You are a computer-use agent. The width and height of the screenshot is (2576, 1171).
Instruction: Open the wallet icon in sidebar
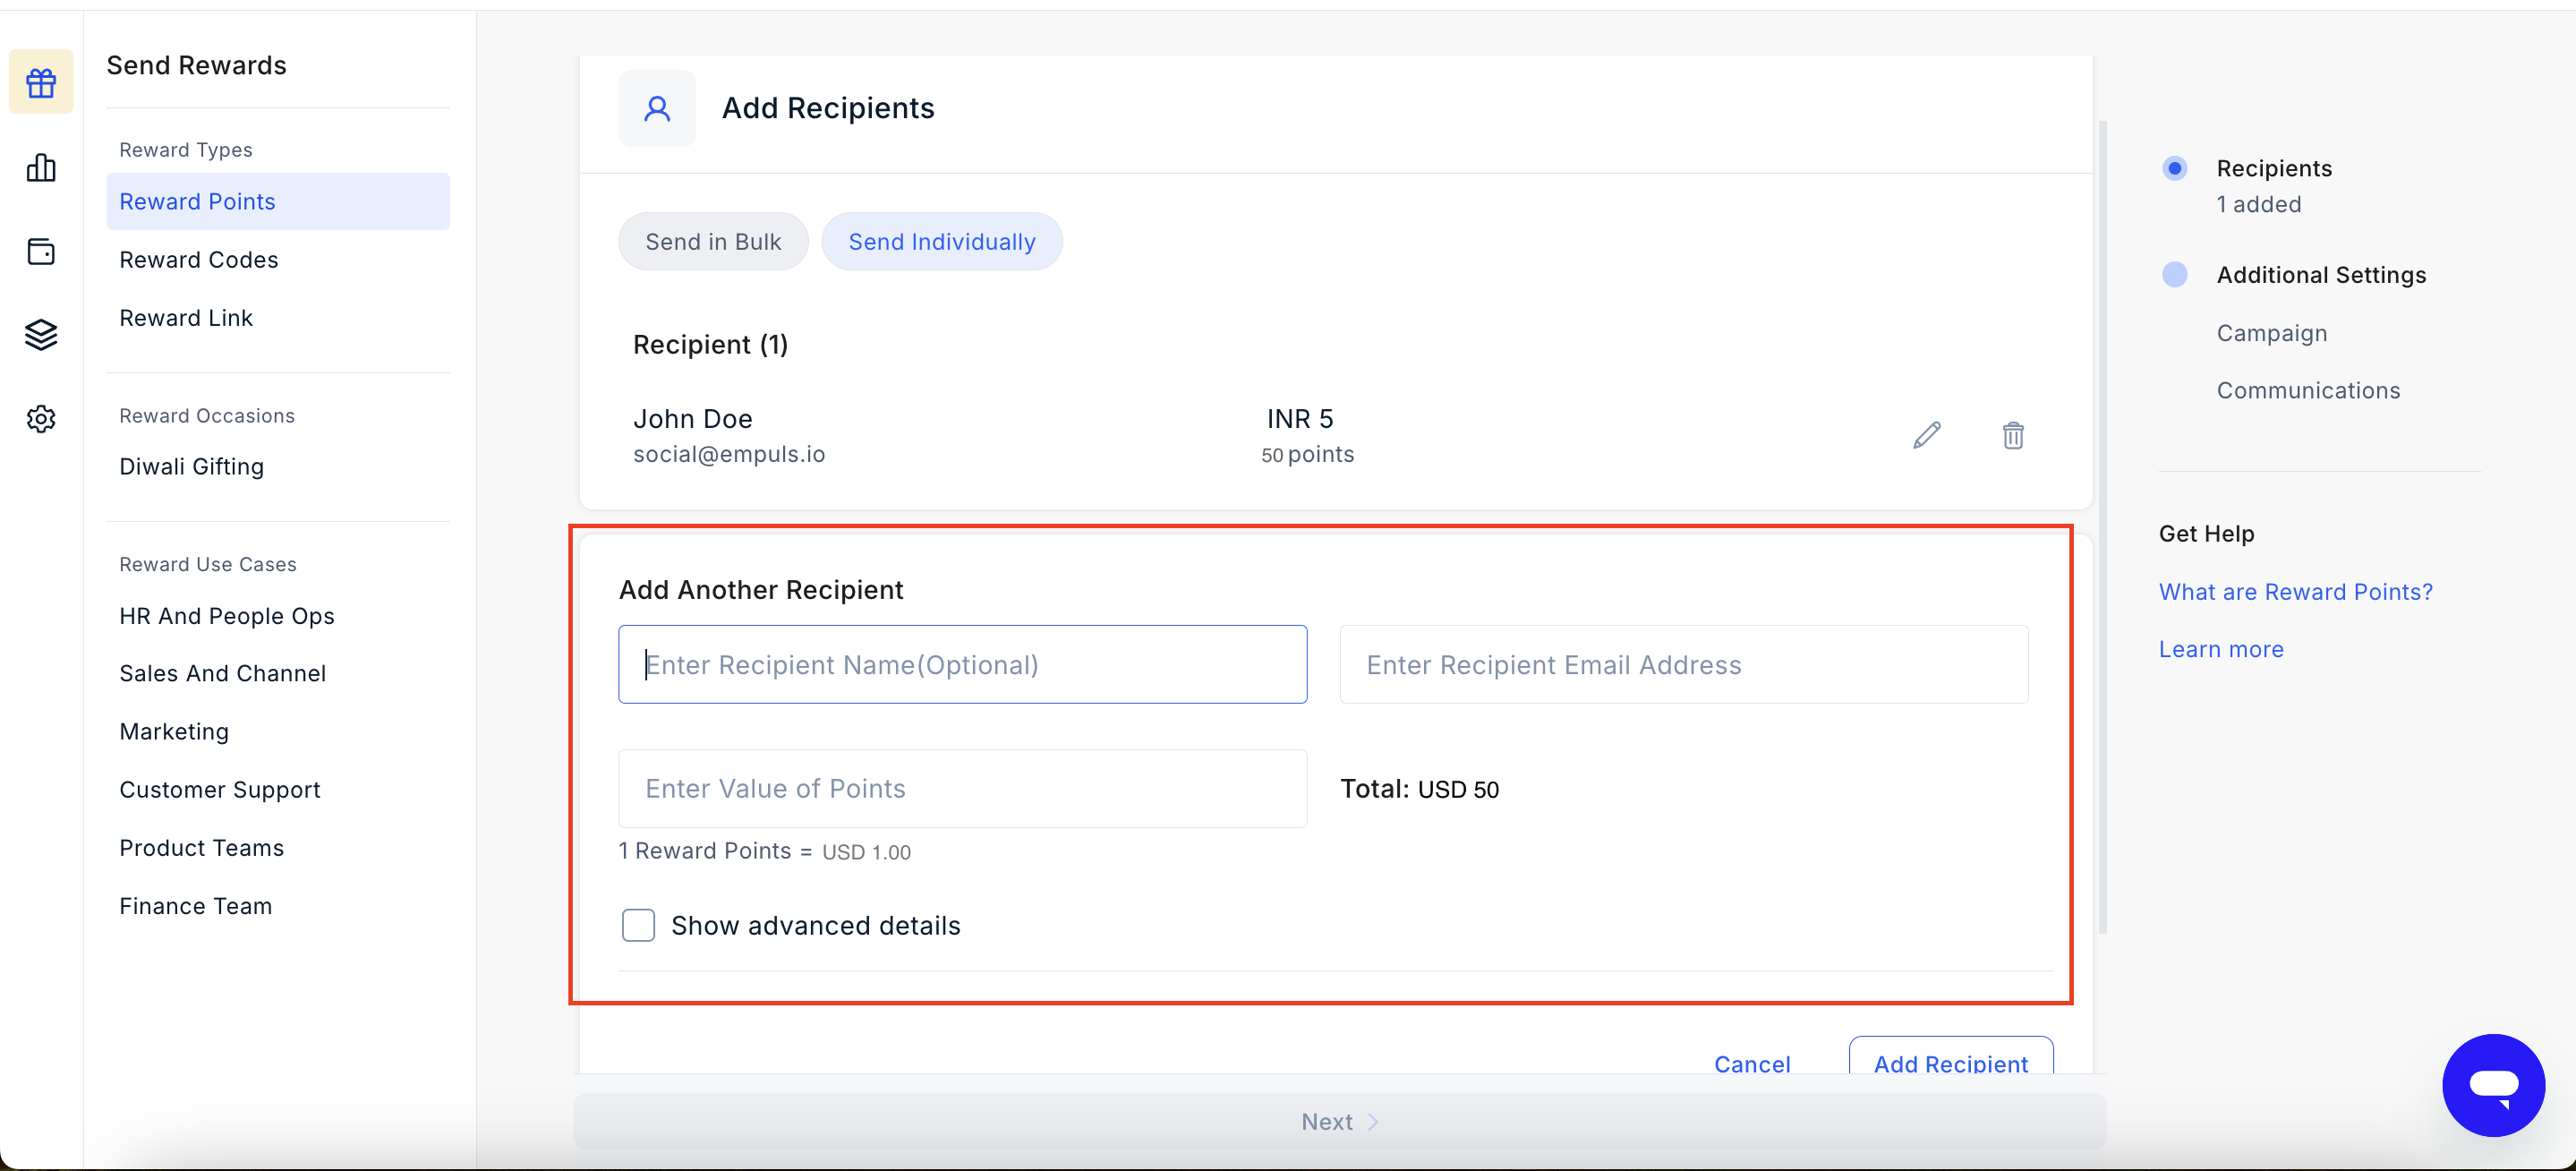[41, 251]
